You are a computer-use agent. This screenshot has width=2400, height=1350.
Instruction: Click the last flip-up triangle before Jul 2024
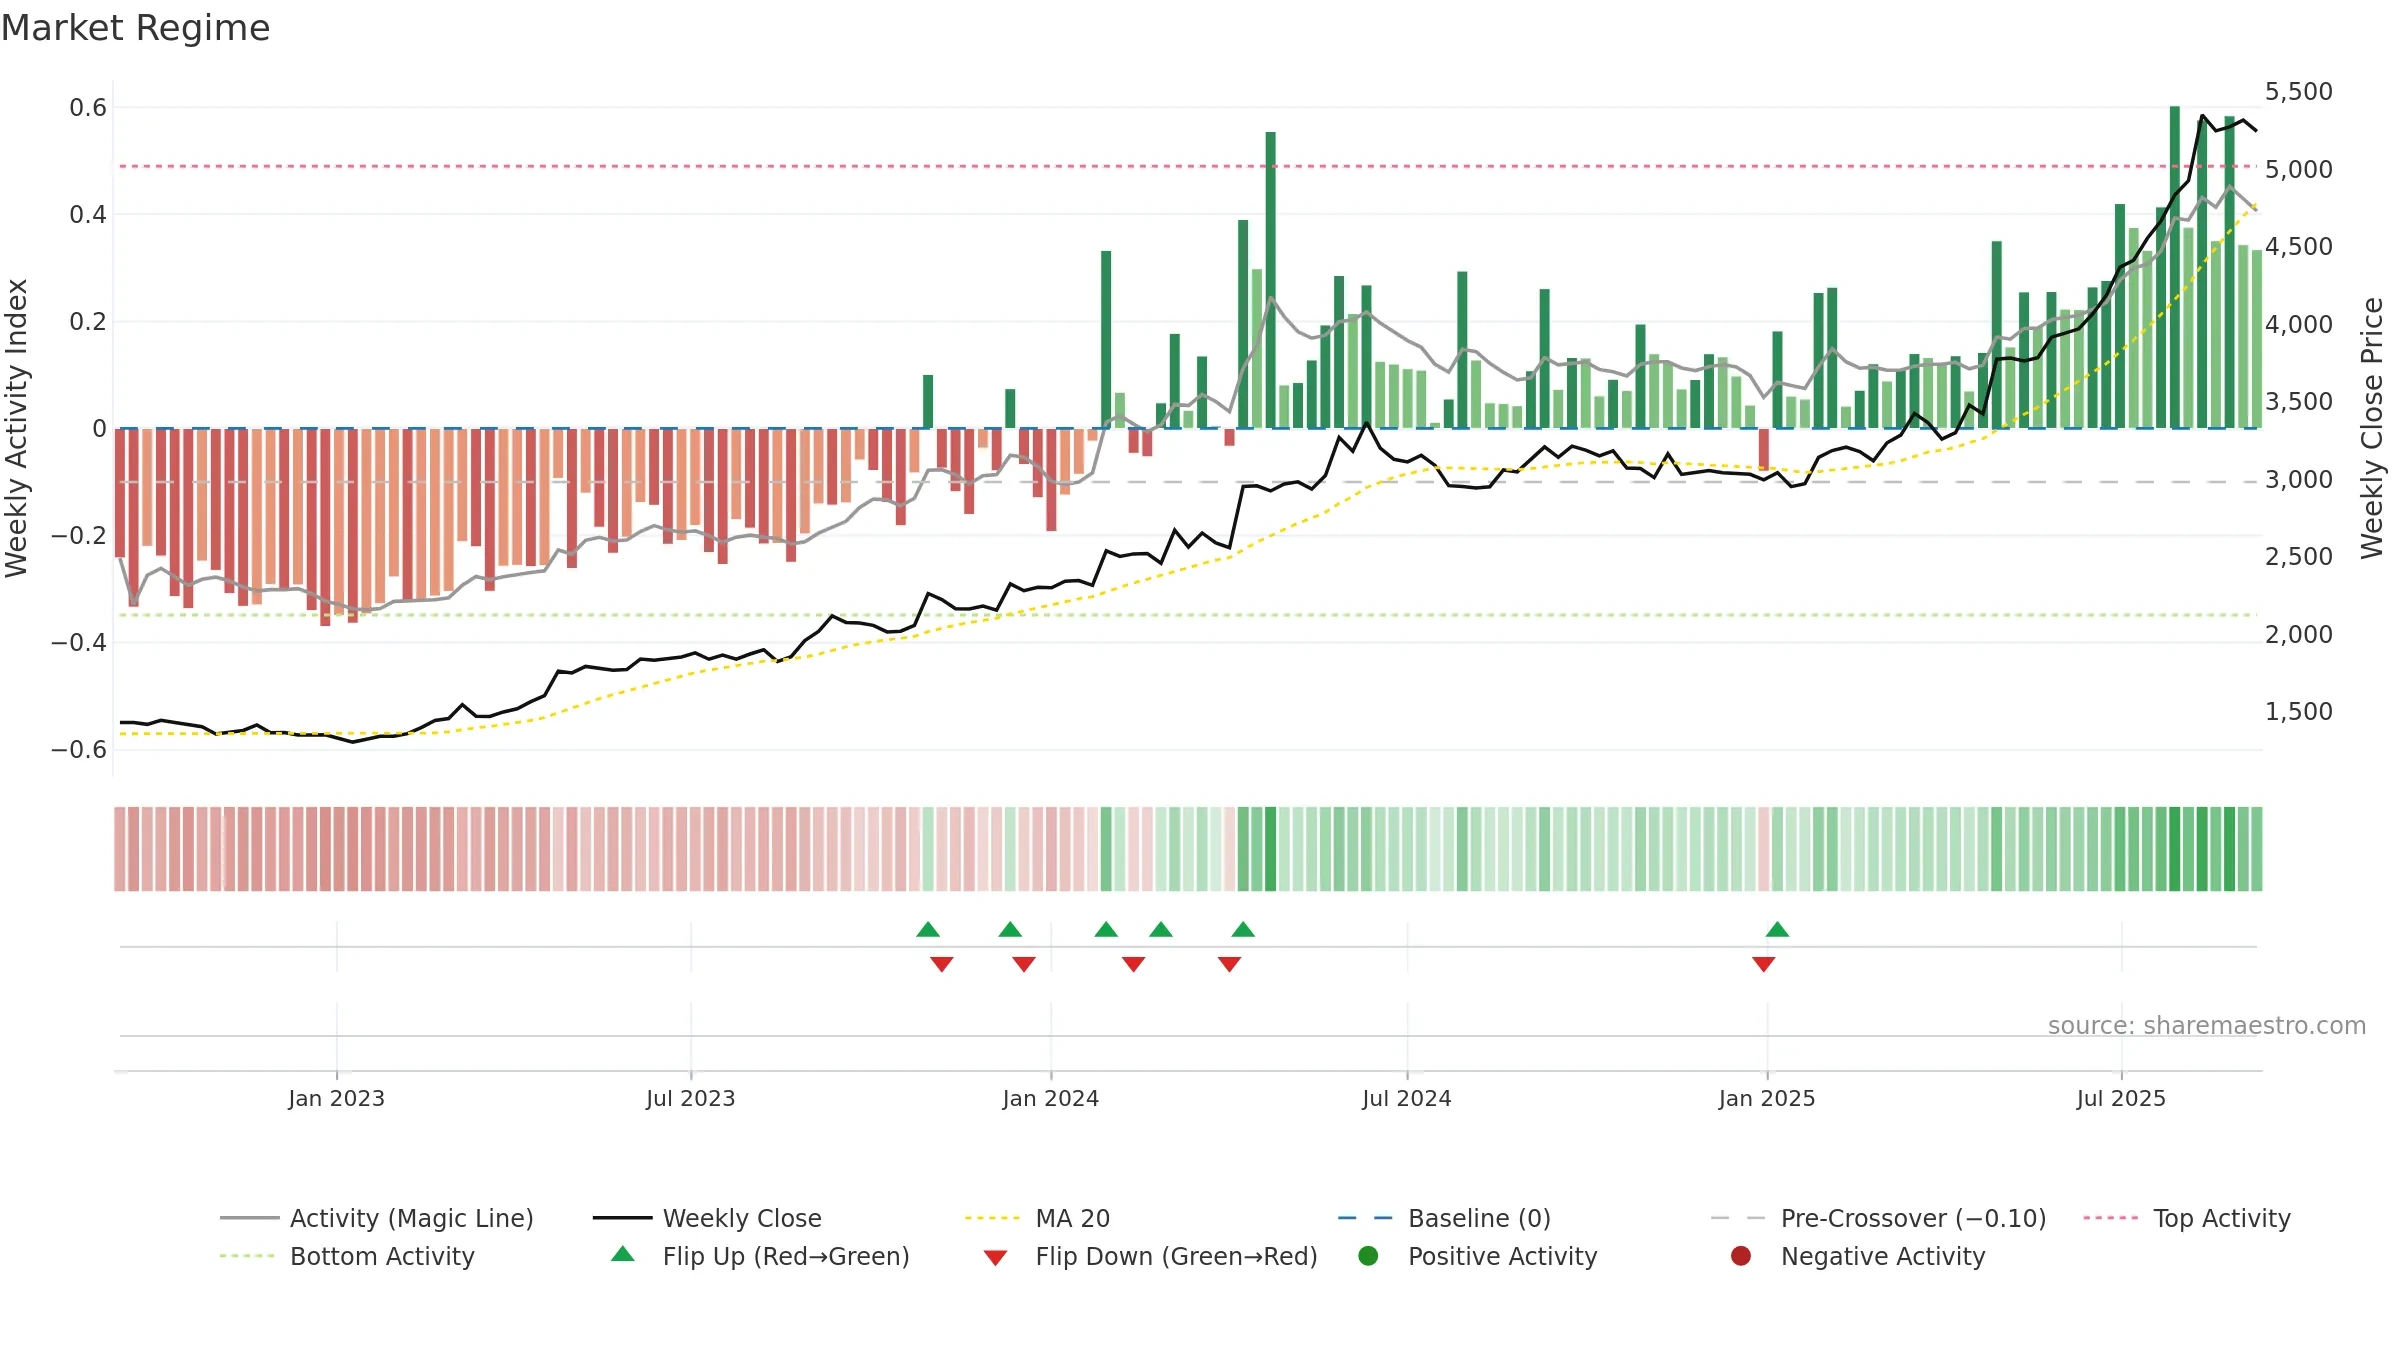[x=1243, y=930]
